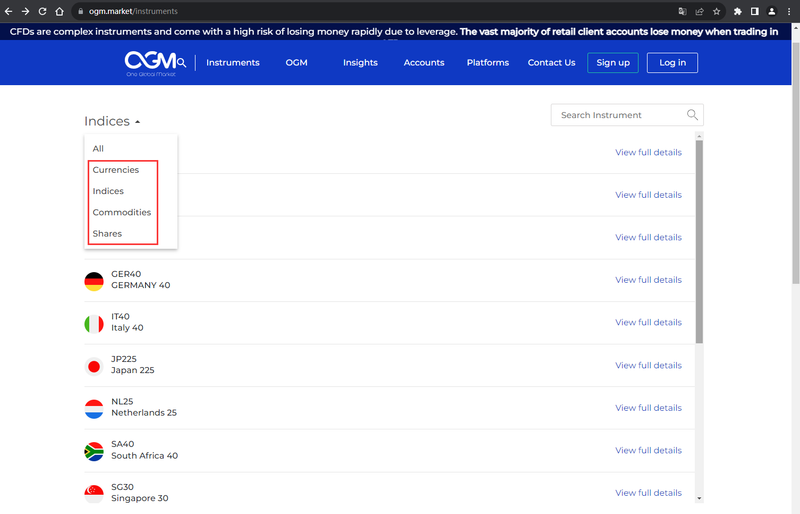Click the Italy 40 instrument name

click(128, 328)
